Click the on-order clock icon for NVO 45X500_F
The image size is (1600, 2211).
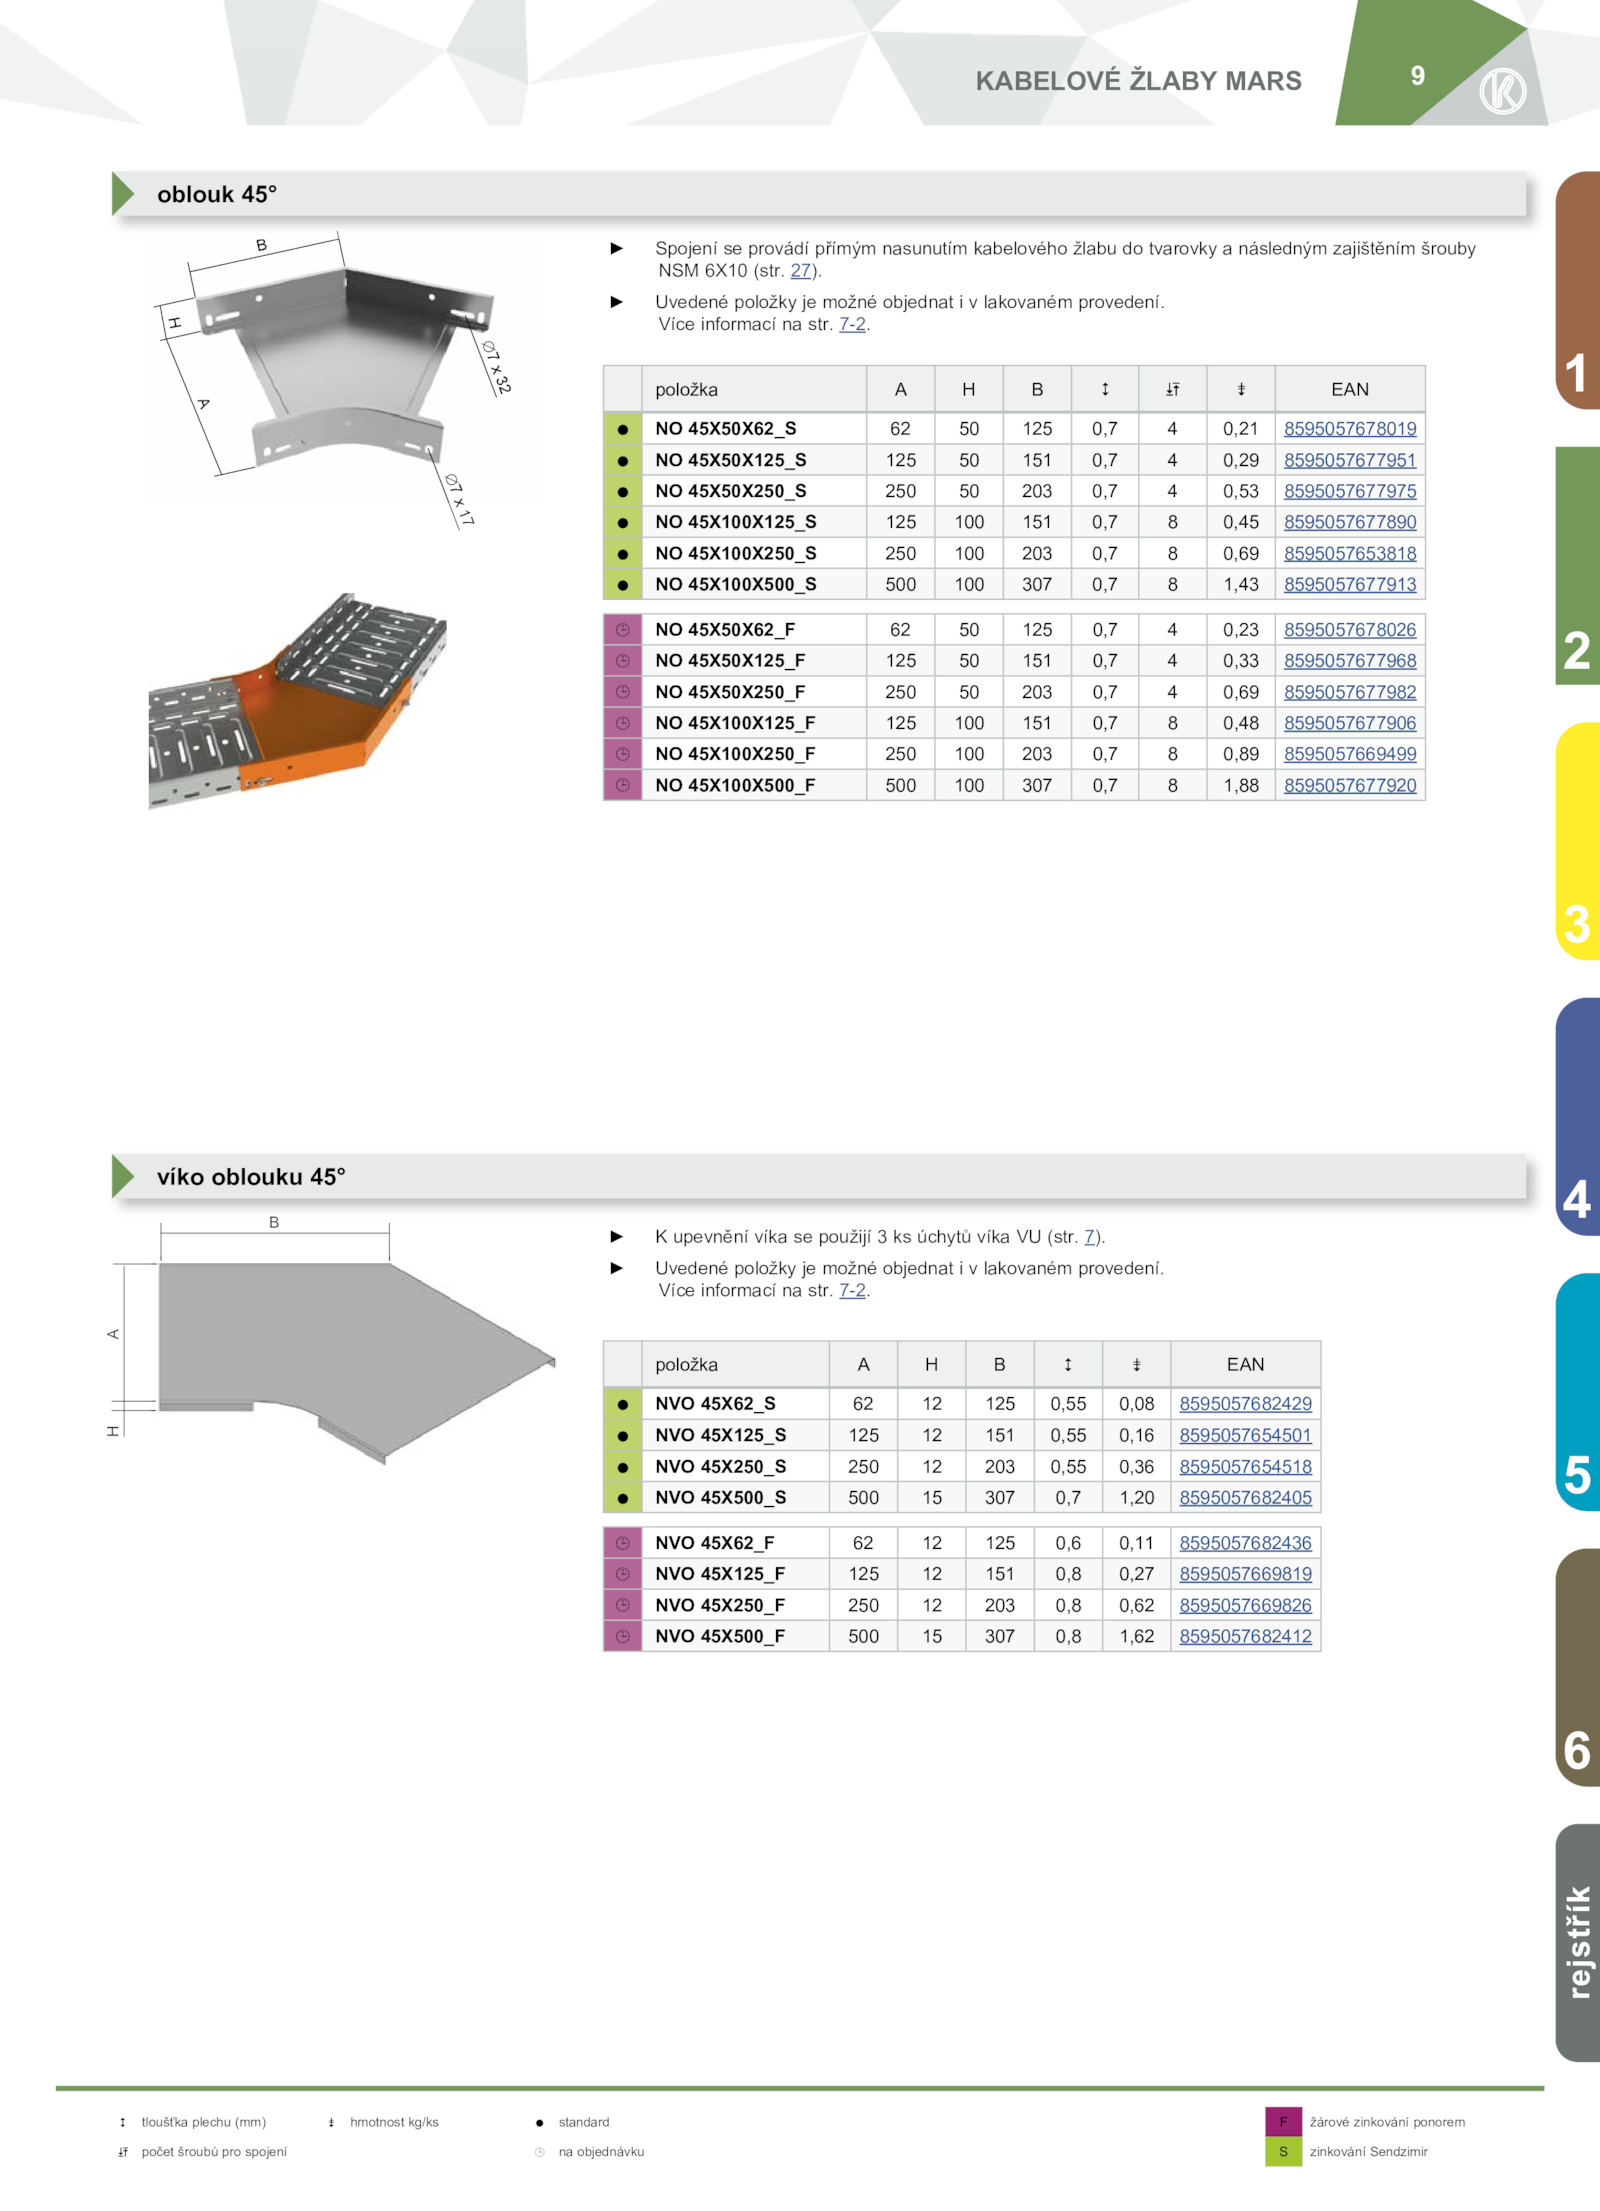622,1637
